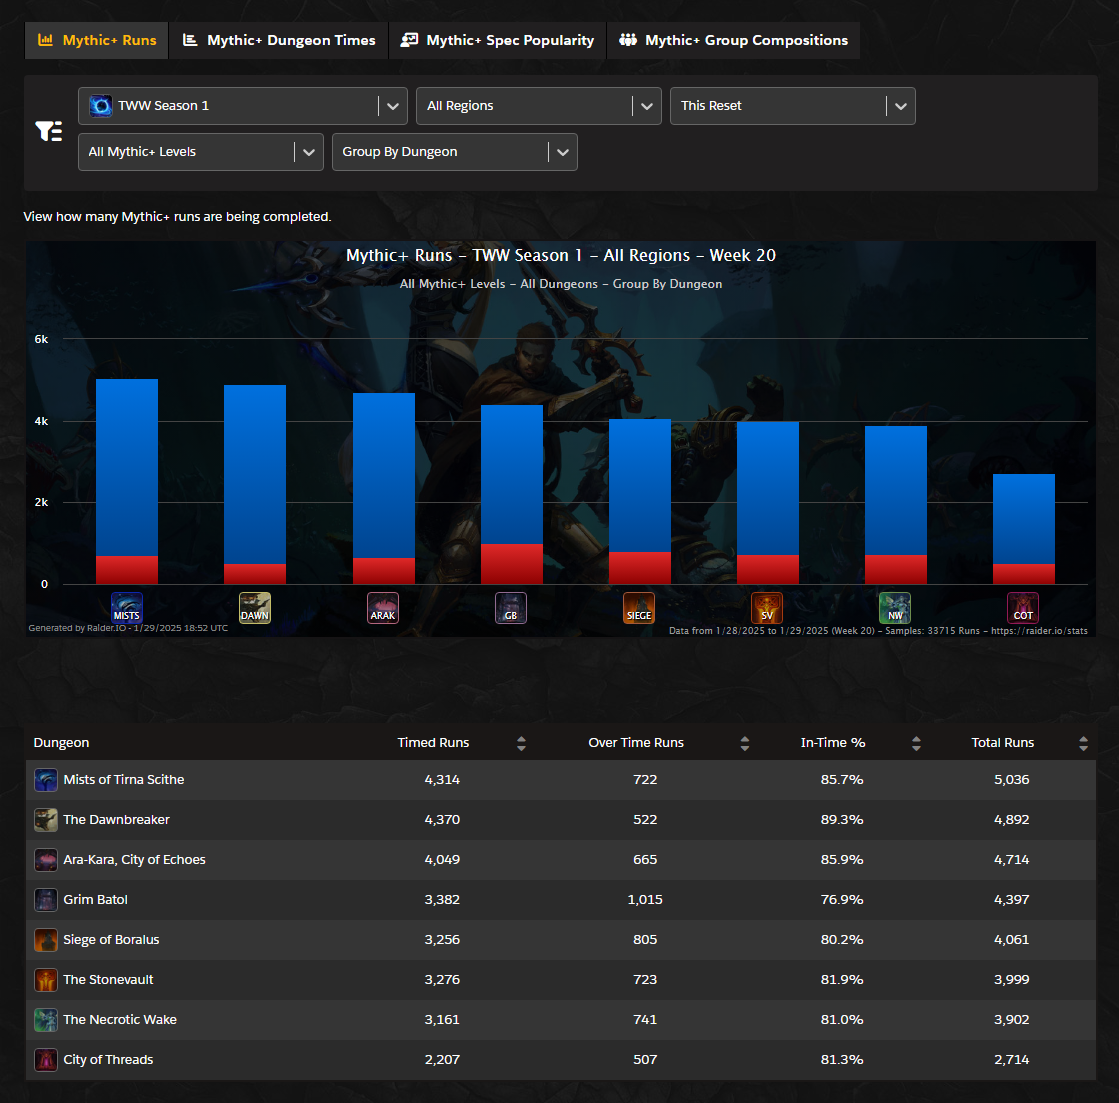Click the ARAK dungeon icon under chart
This screenshot has width=1119, height=1103.
383,607
